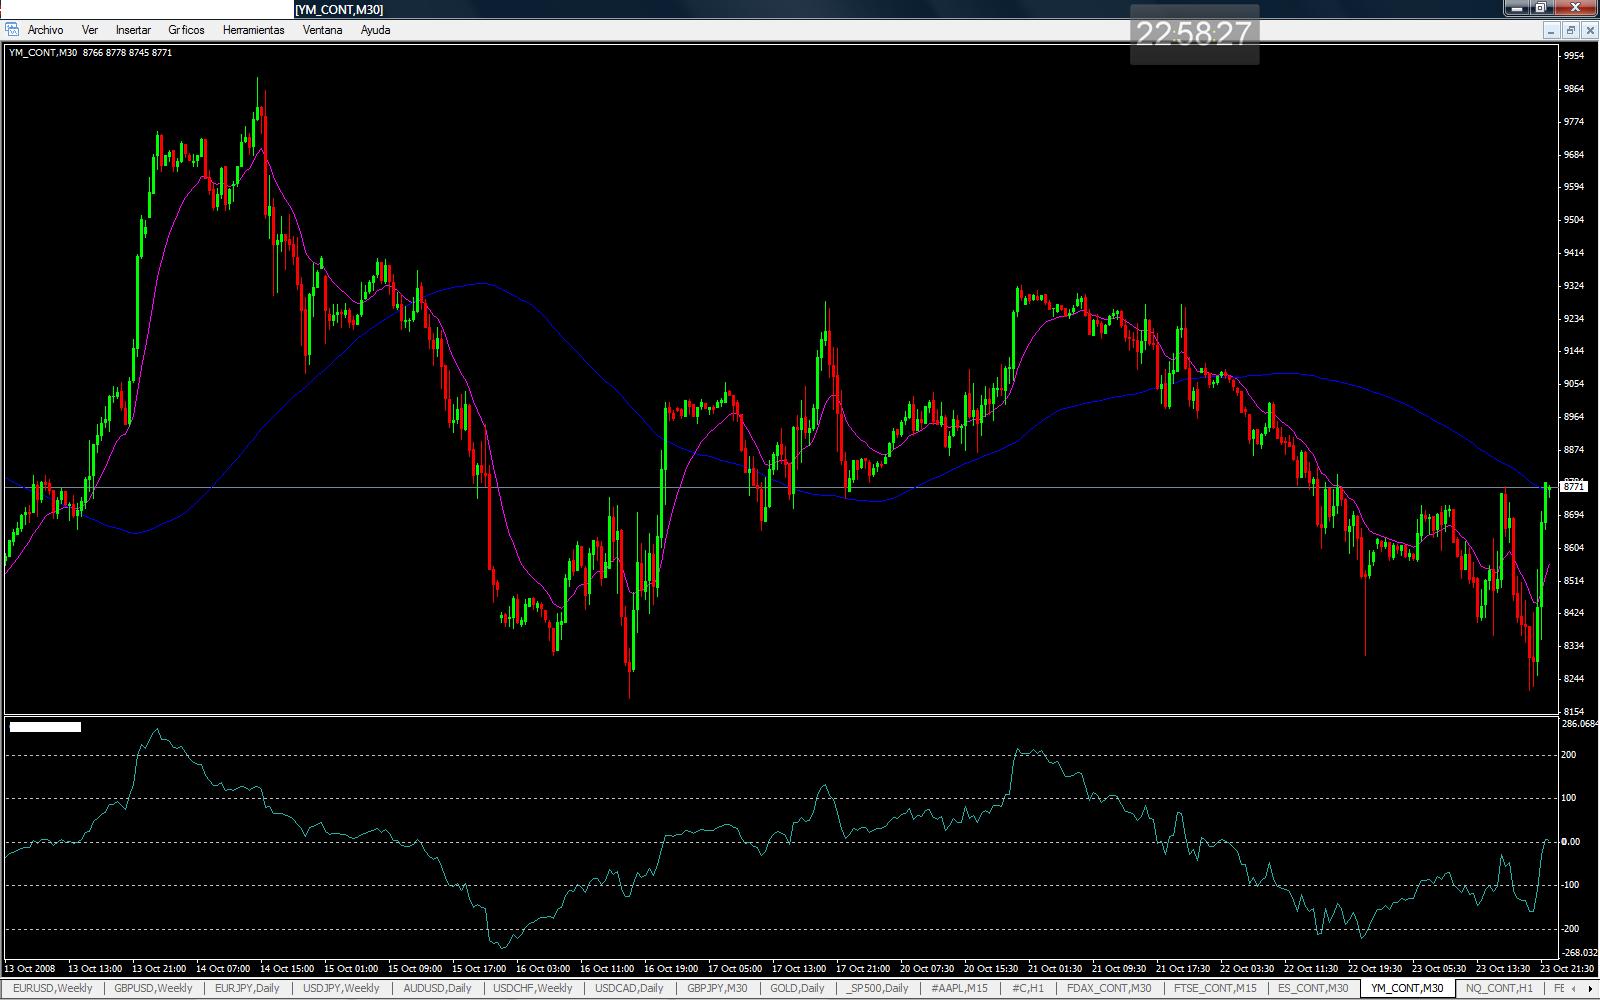The image size is (1600, 1000).
Task: Close the inner YM_CONT chart window
Action: pyautogui.click(x=1589, y=30)
